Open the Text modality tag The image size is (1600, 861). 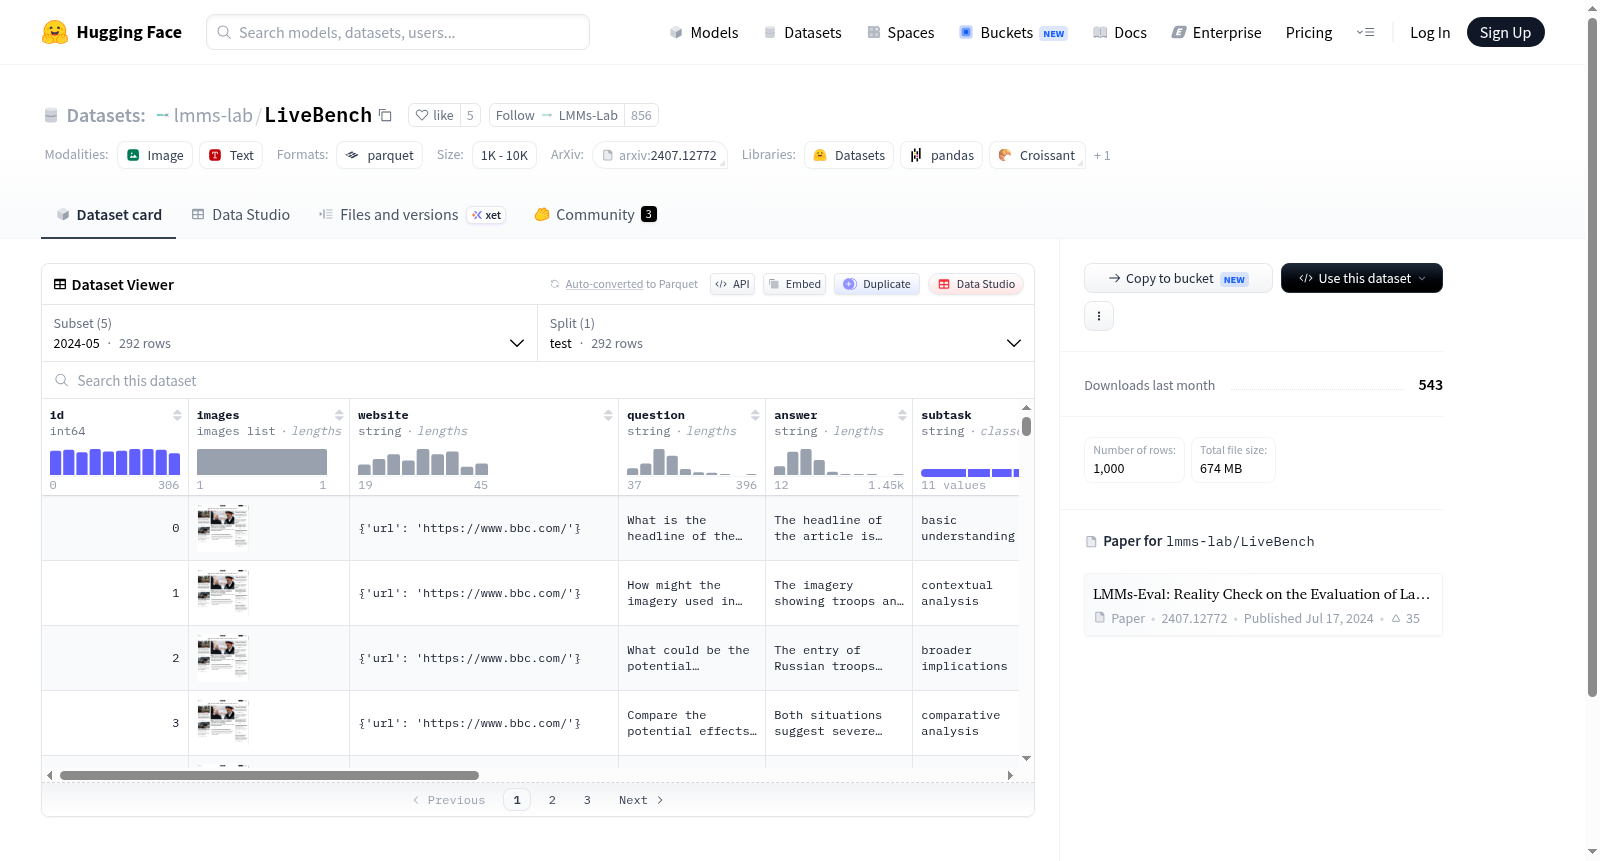click(231, 155)
